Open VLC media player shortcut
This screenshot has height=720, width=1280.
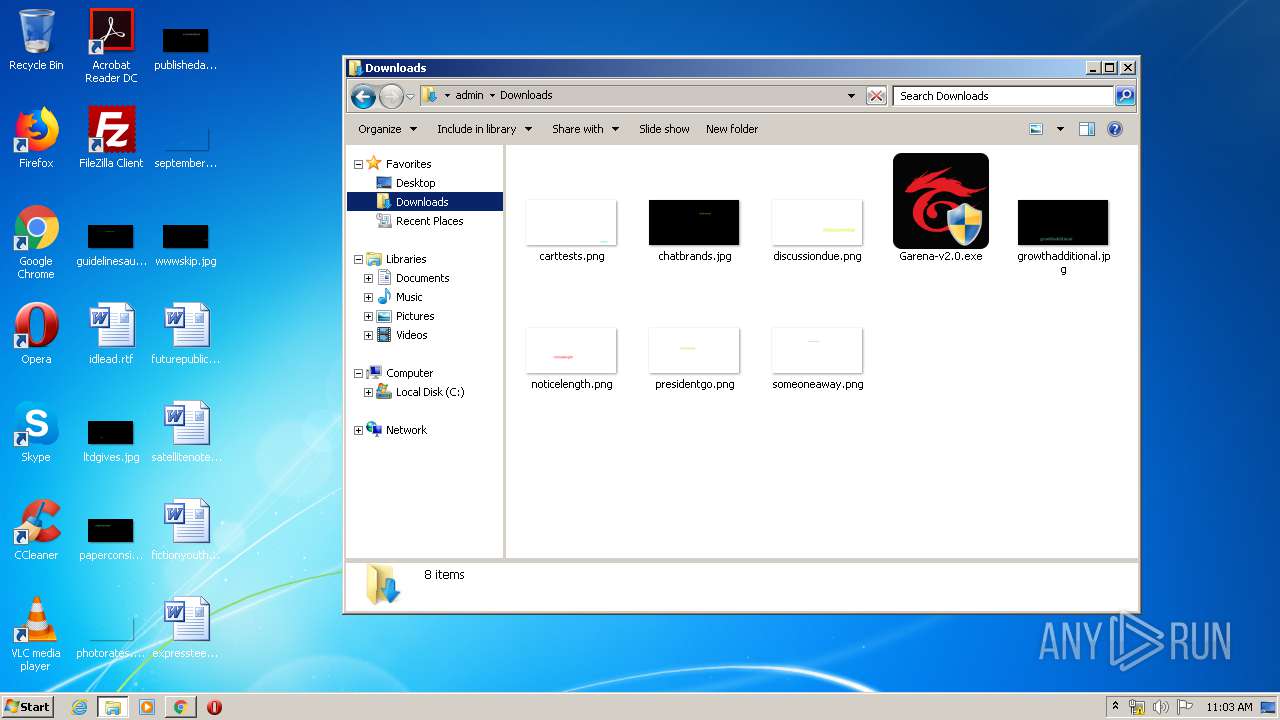pyautogui.click(x=36, y=634)
